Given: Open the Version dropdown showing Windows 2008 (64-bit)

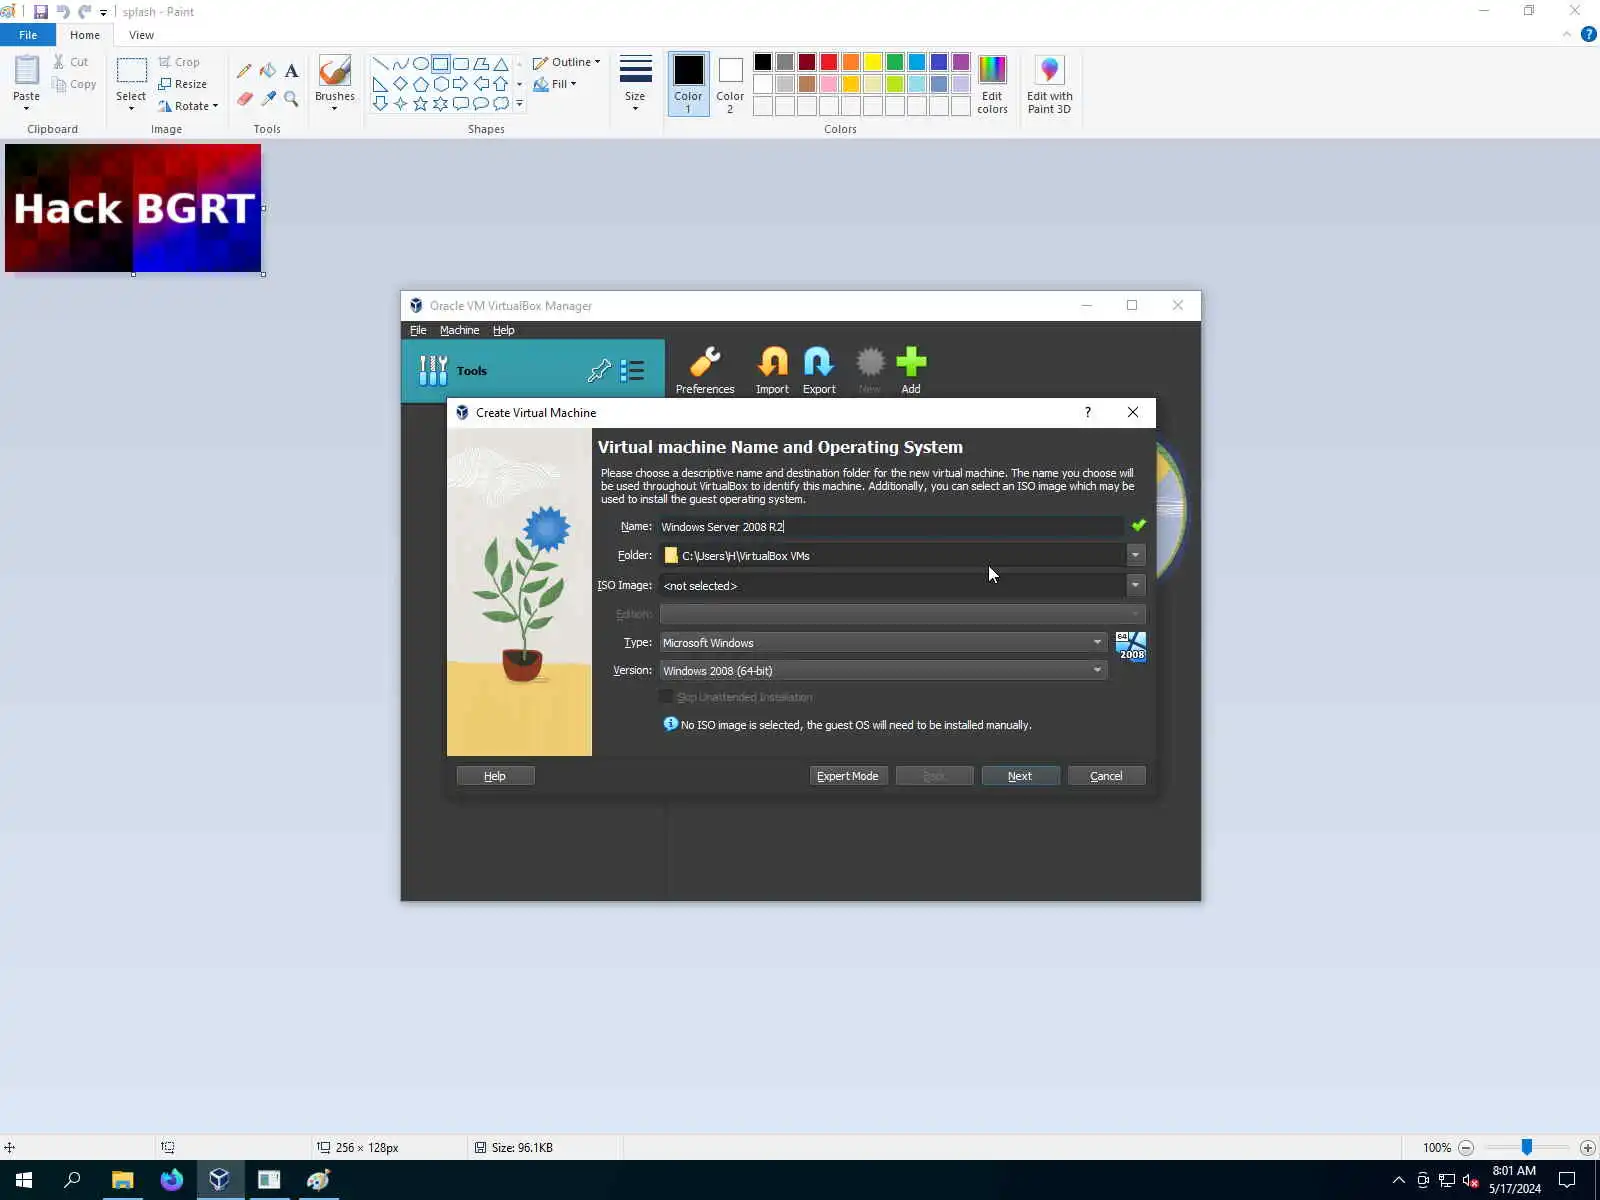Looking at the screenshot, I should (883, 670).
